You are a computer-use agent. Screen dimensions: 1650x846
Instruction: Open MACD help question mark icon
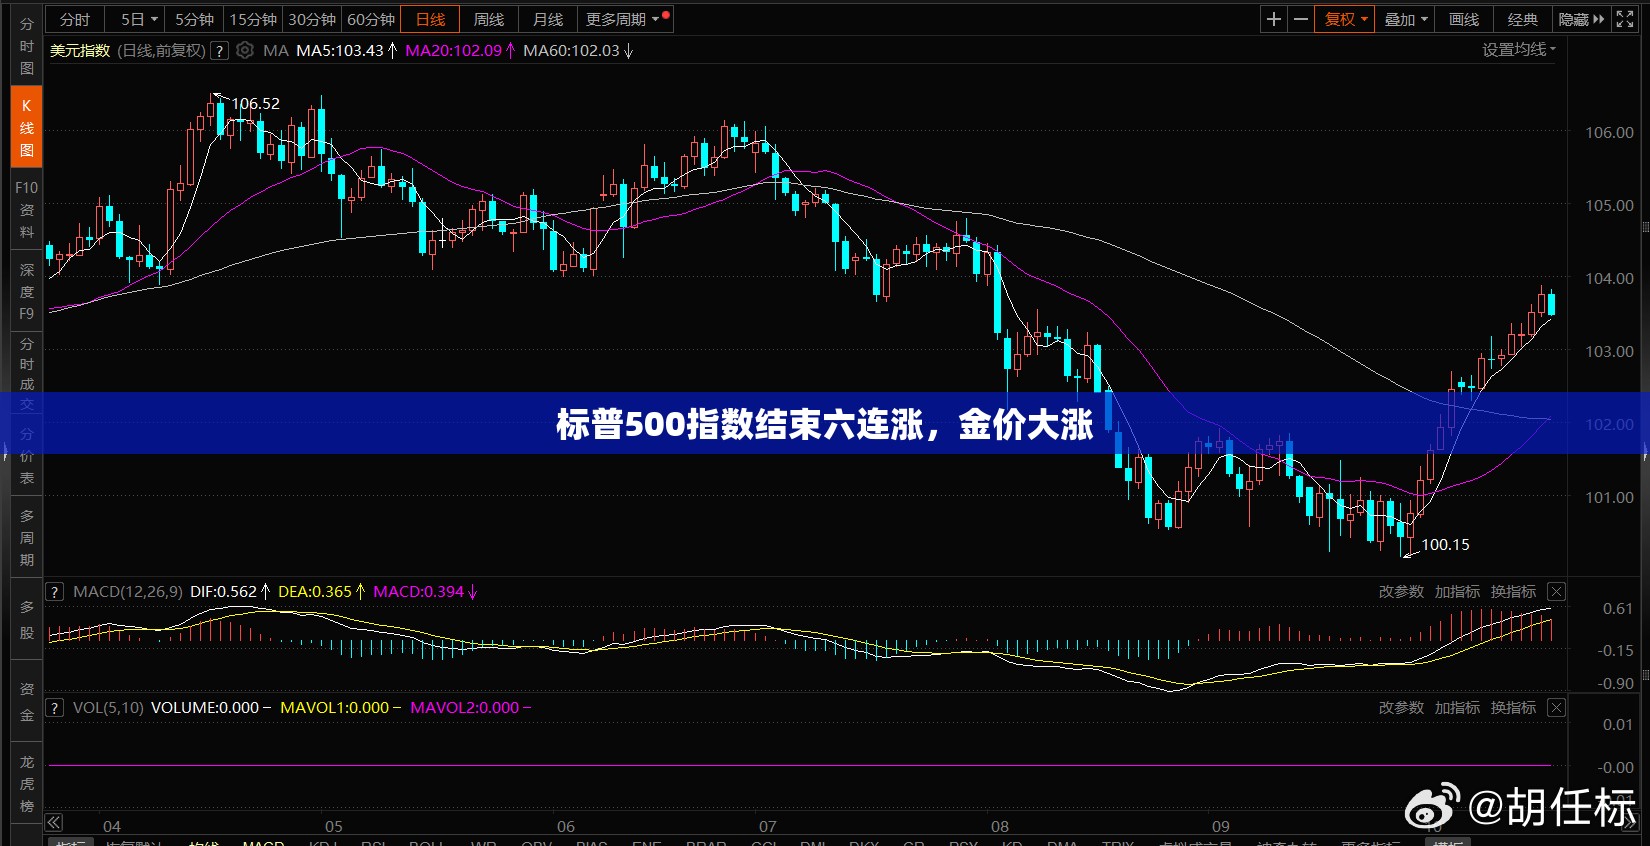[x=55, y=592]
